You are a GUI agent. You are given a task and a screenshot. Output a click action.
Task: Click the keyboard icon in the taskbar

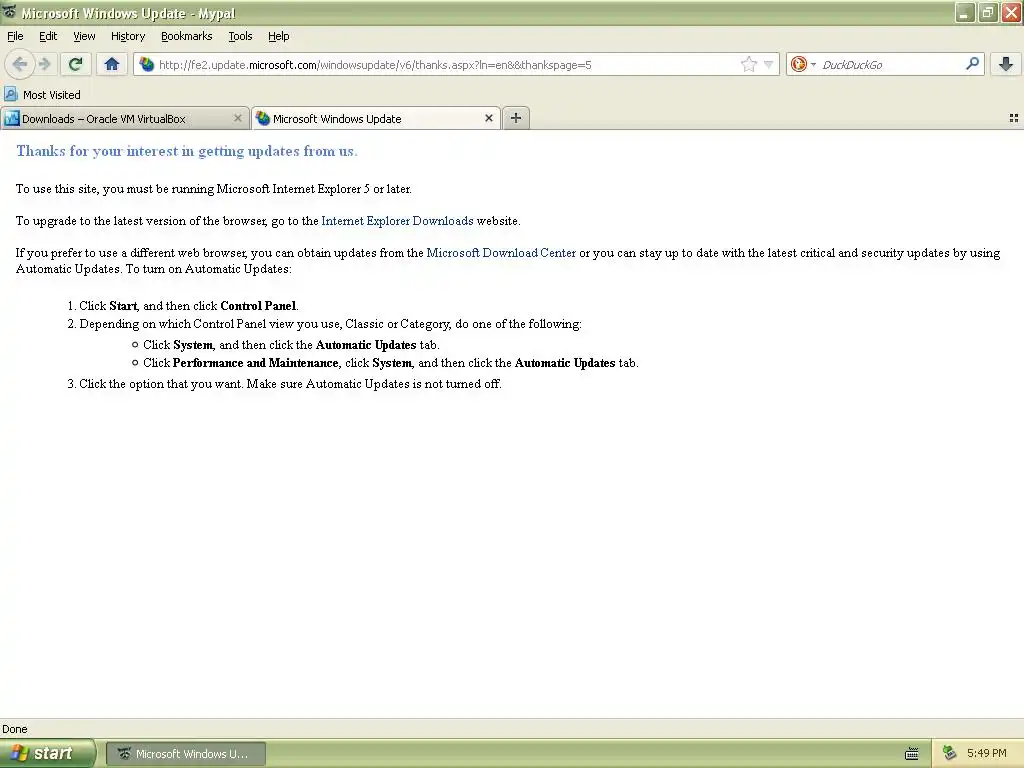912,754
